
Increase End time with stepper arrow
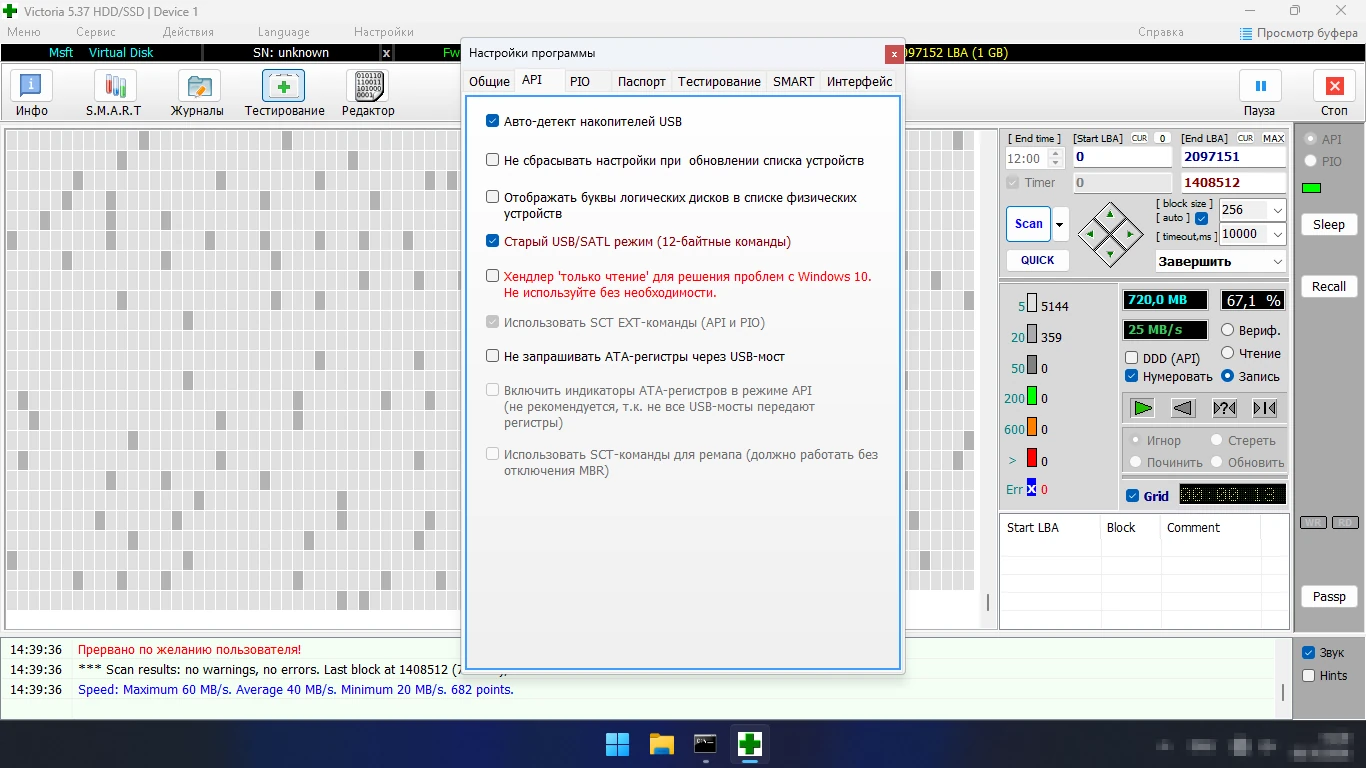point(1055,153)
